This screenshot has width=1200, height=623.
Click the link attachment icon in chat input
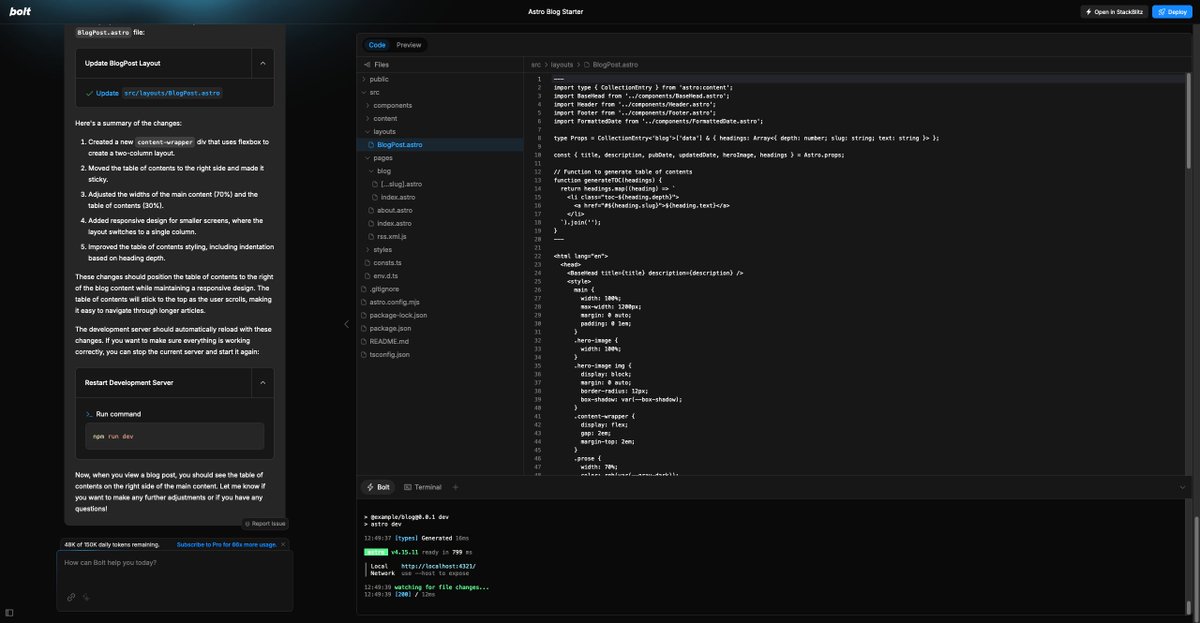[71, 597]
